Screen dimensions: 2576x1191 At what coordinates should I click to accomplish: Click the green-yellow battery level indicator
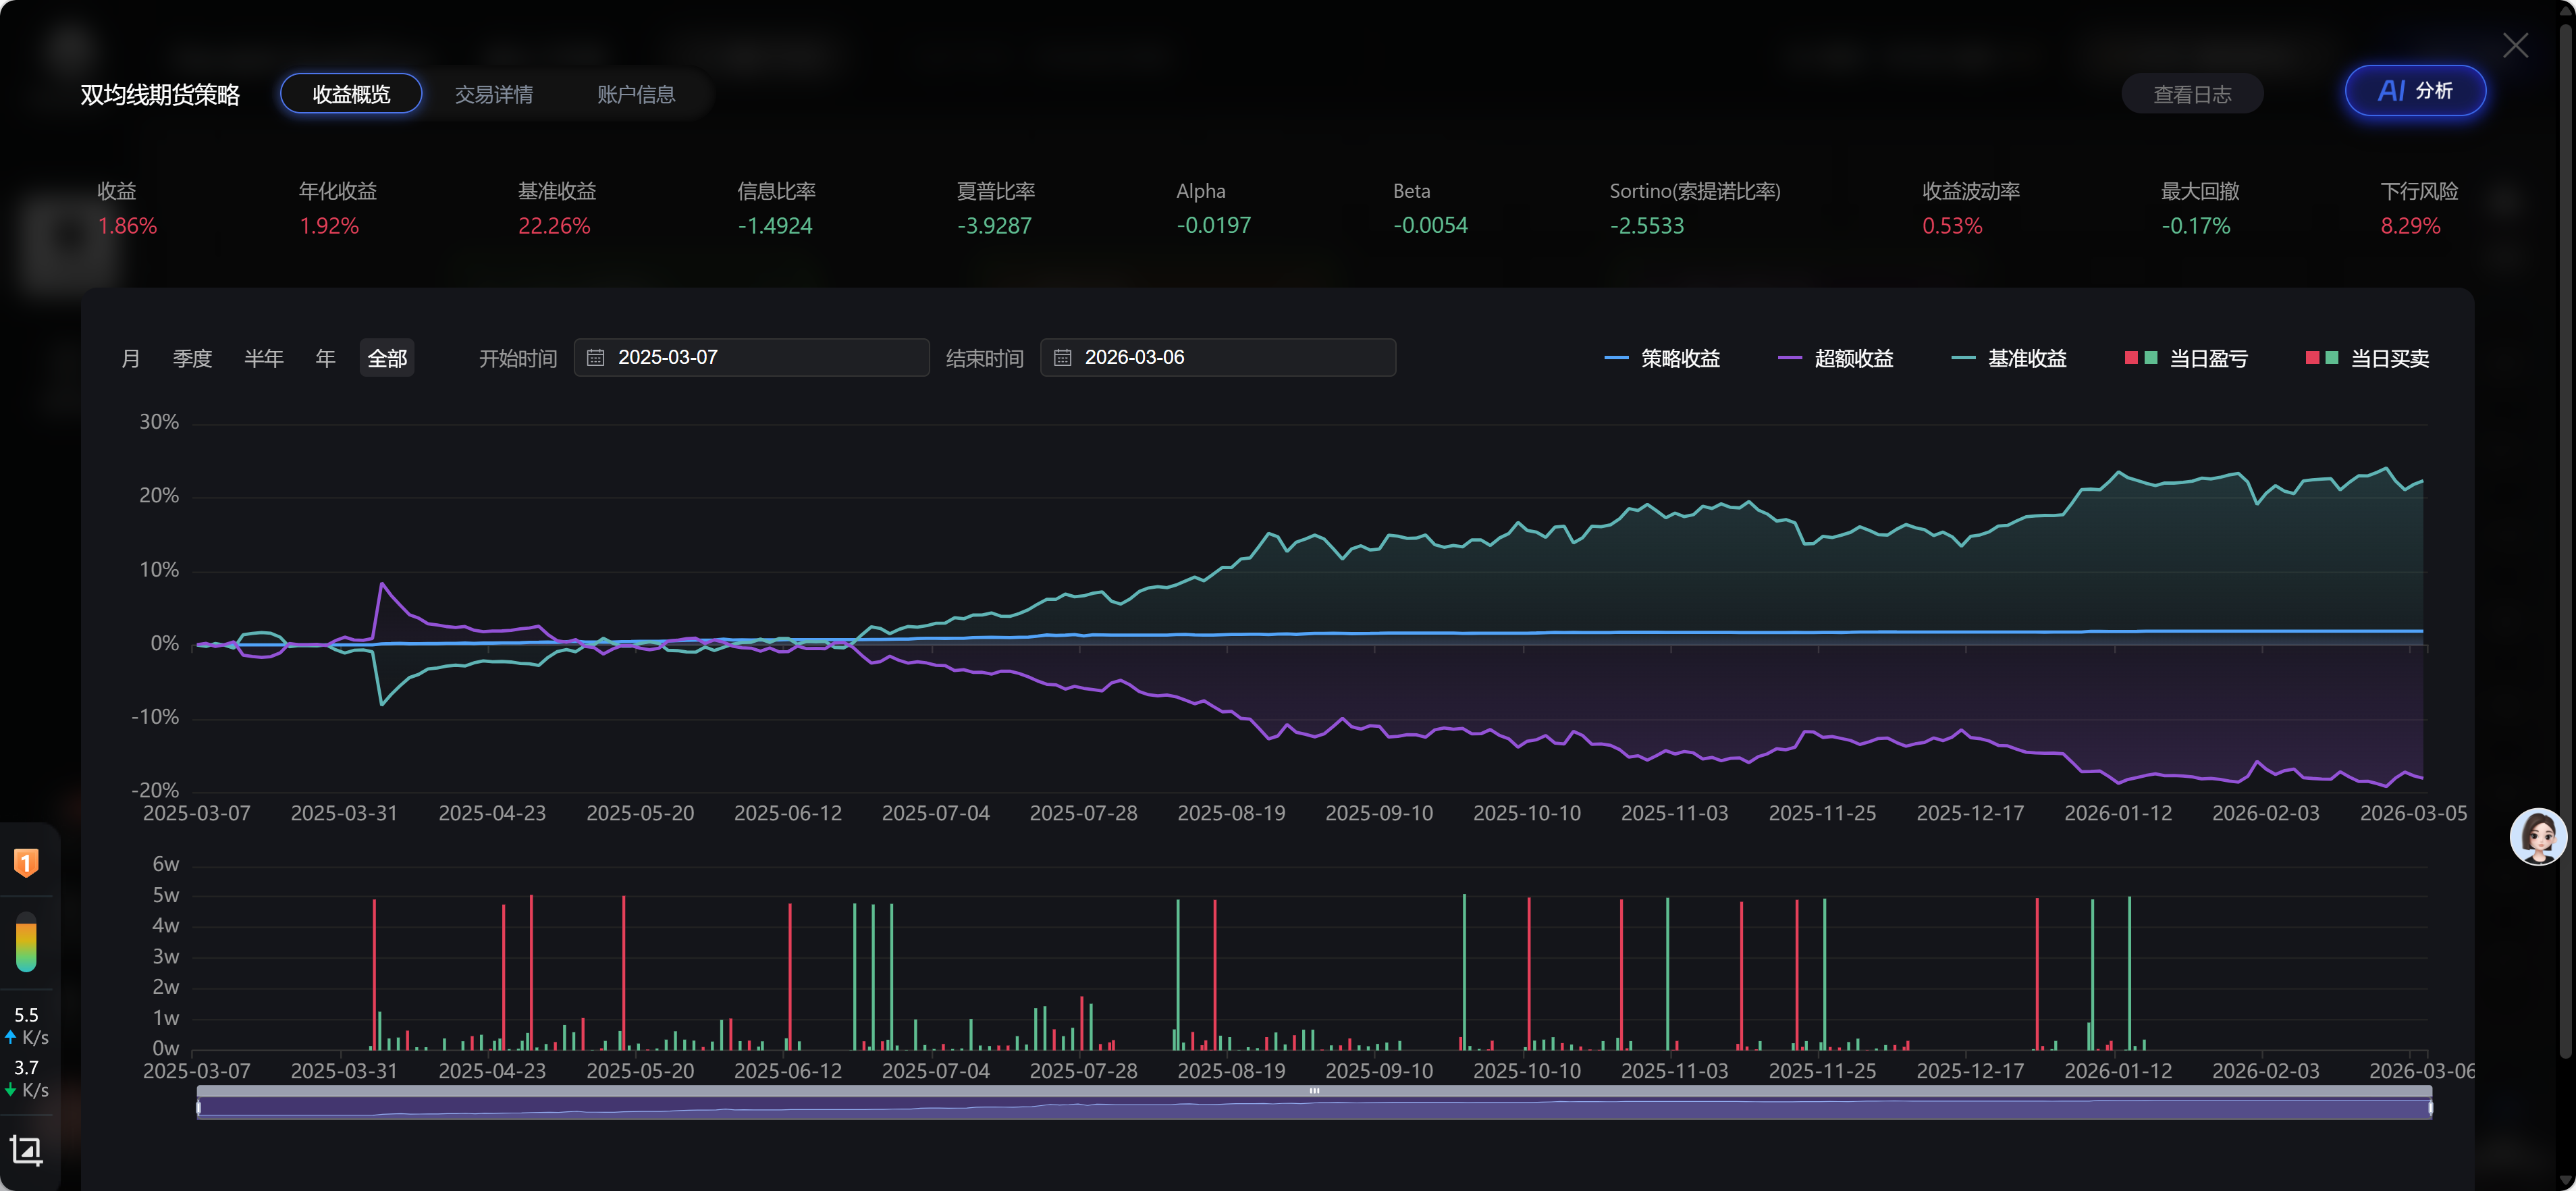tap(26, 942)
